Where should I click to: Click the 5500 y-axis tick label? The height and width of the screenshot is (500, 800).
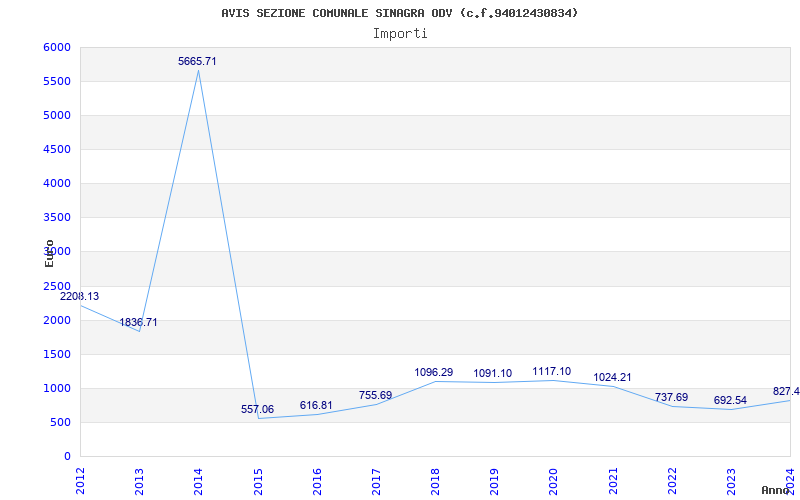click(x=57, y=82)
